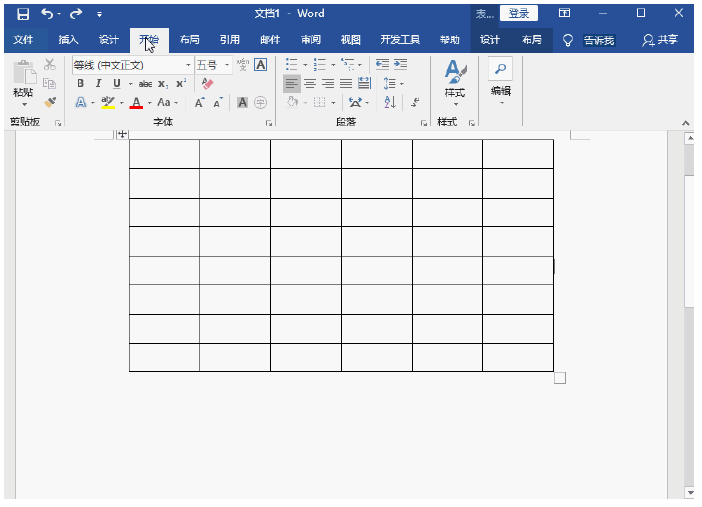Toggle Character Shading icon

coord(242,103)
